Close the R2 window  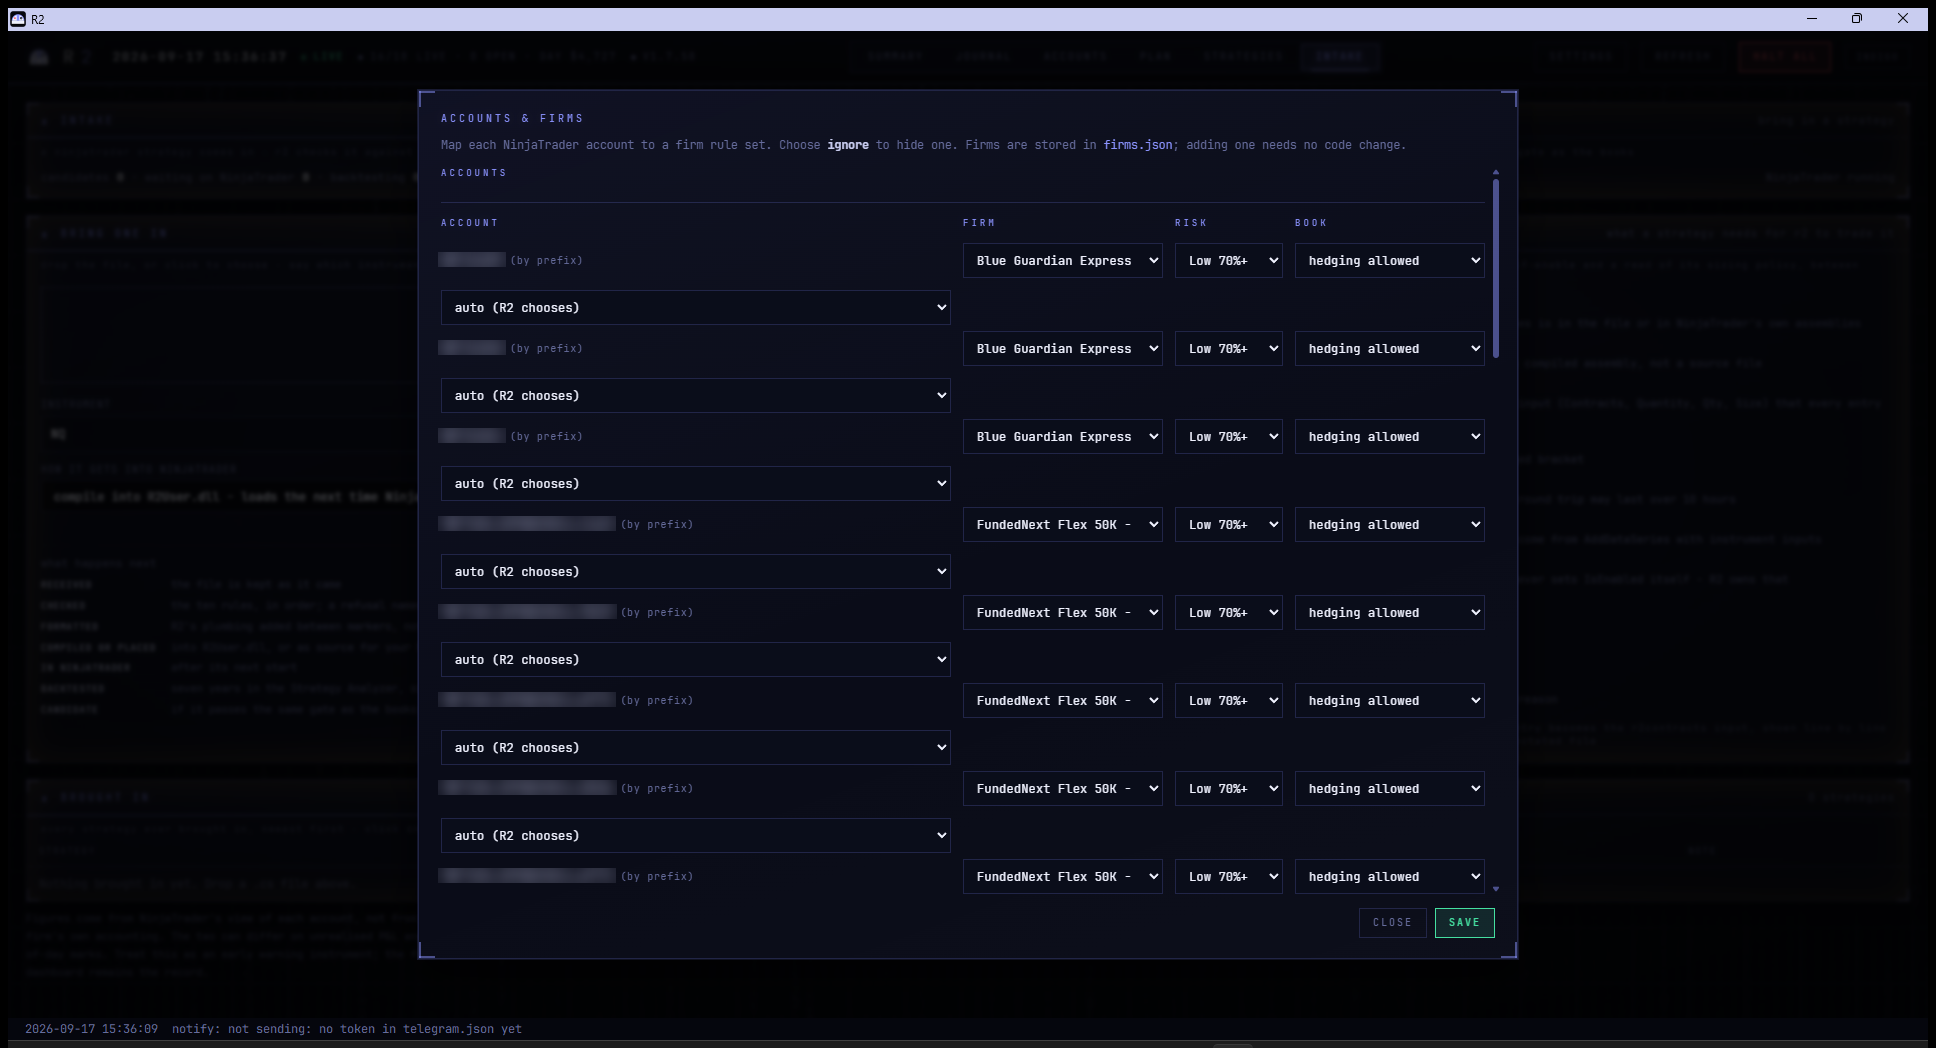1903,18
